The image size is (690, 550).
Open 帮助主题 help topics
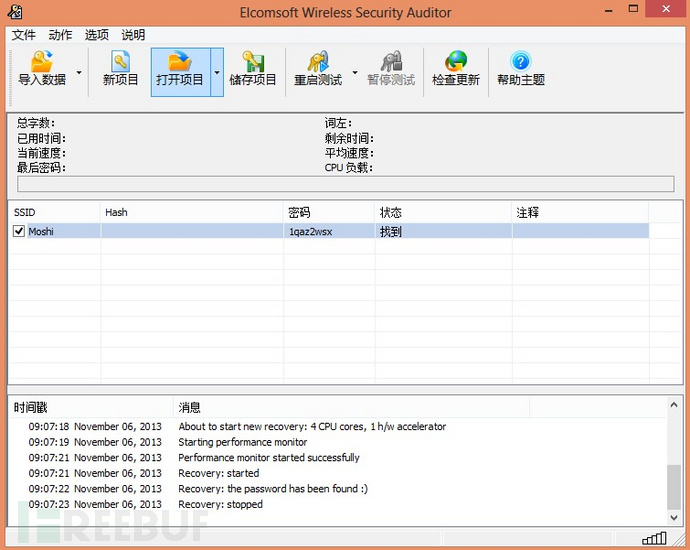coord(521,68)
